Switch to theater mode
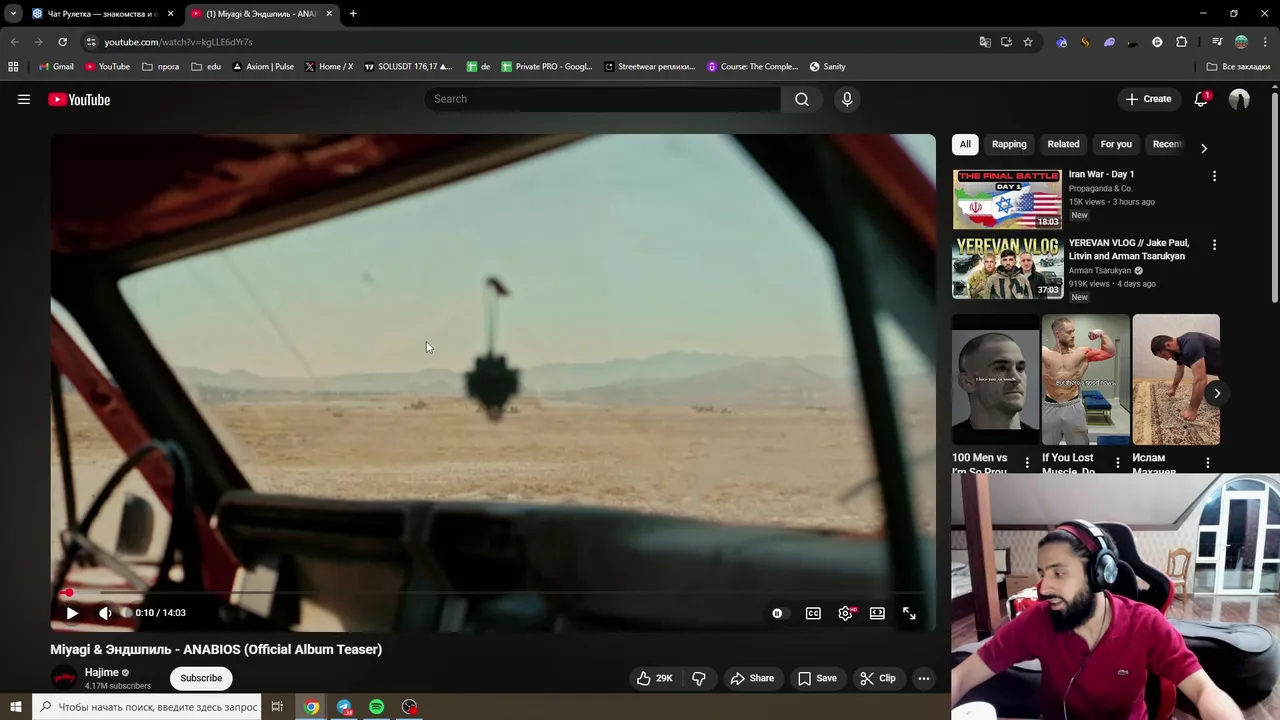Viewport: 1280px width, 720px height. [x=877, y=613]
